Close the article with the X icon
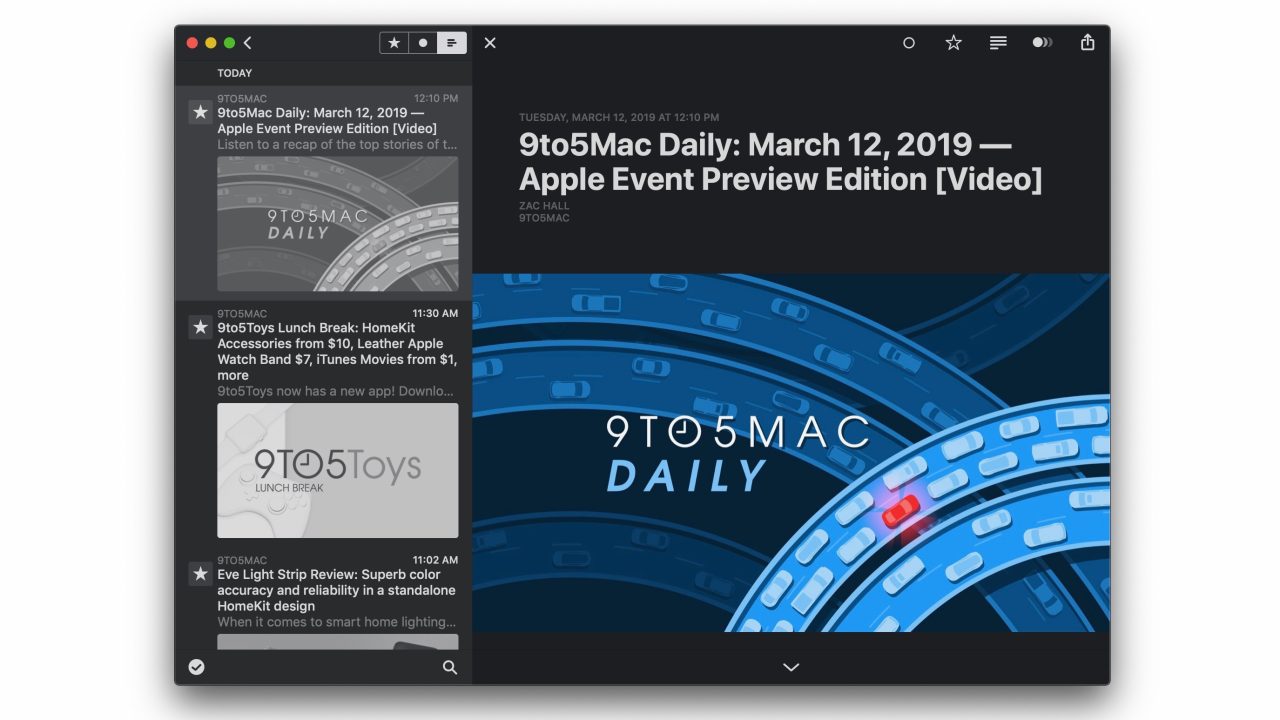This screenshot has height=720, width=1280. coord(490,43)
